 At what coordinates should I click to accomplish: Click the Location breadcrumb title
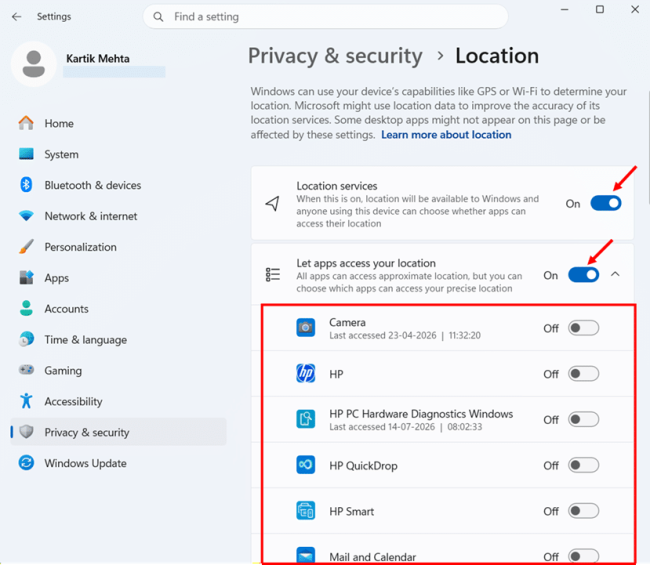(497, 56)
